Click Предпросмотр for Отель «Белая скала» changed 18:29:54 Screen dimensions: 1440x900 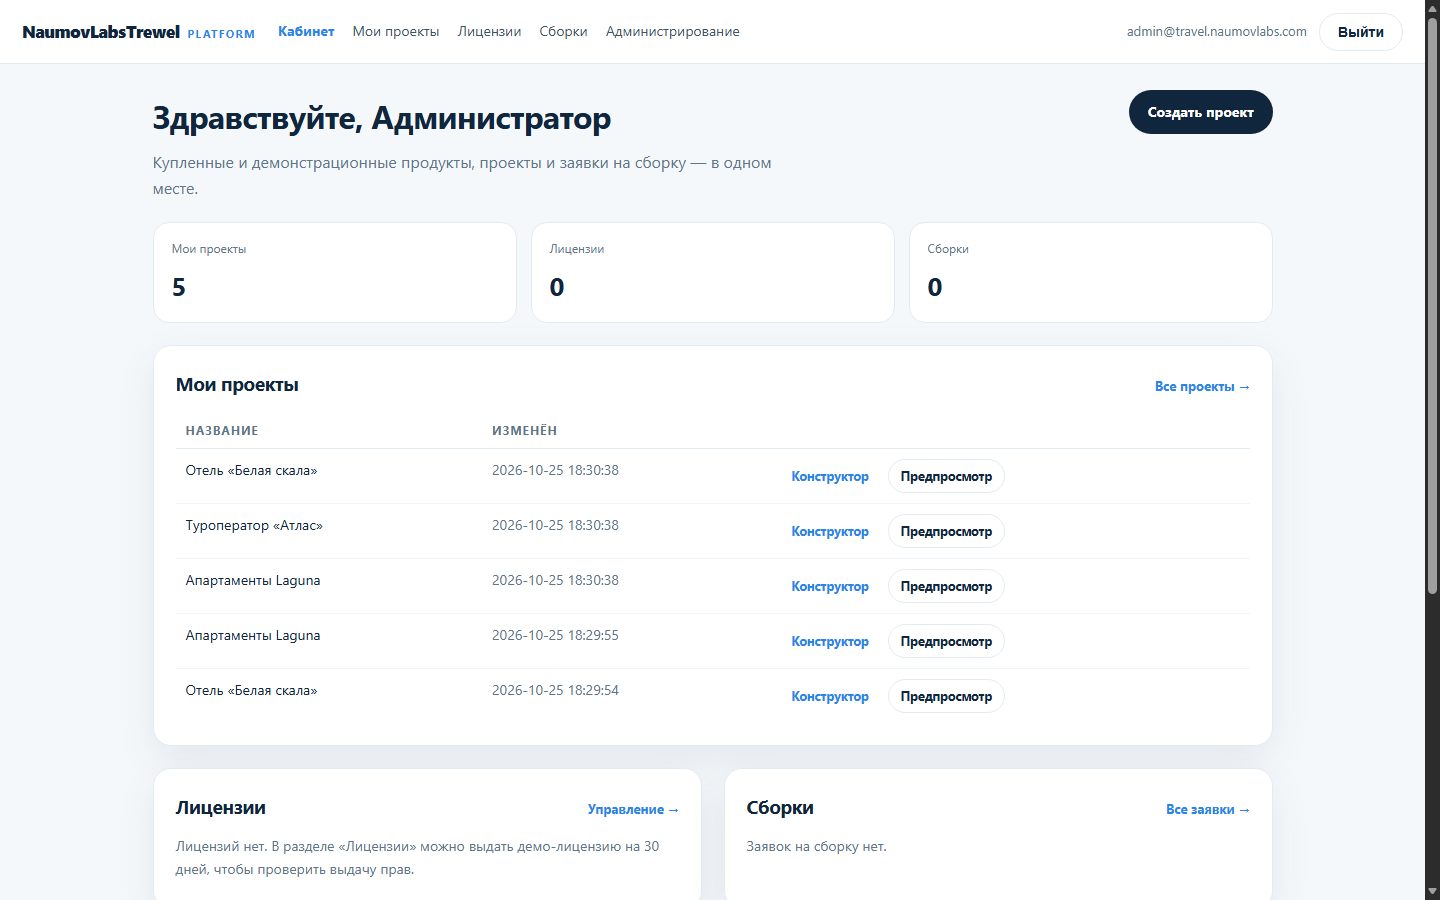pyautogui.click(x=946, y=697)
